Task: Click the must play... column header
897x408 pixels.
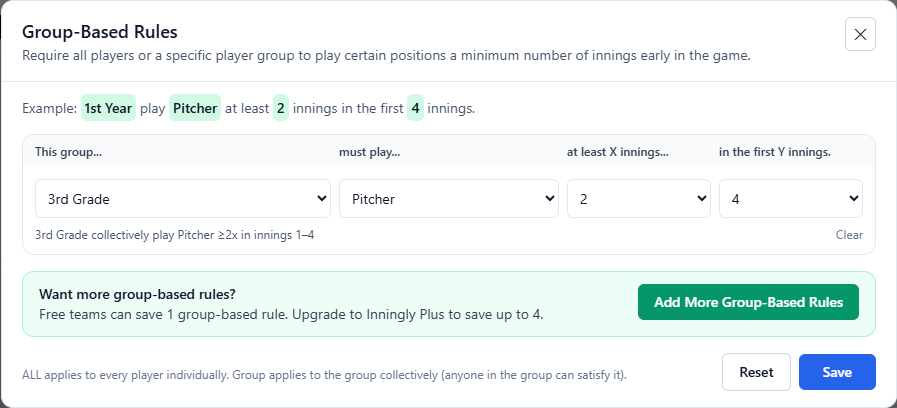Action: click(x=368, y=152)
